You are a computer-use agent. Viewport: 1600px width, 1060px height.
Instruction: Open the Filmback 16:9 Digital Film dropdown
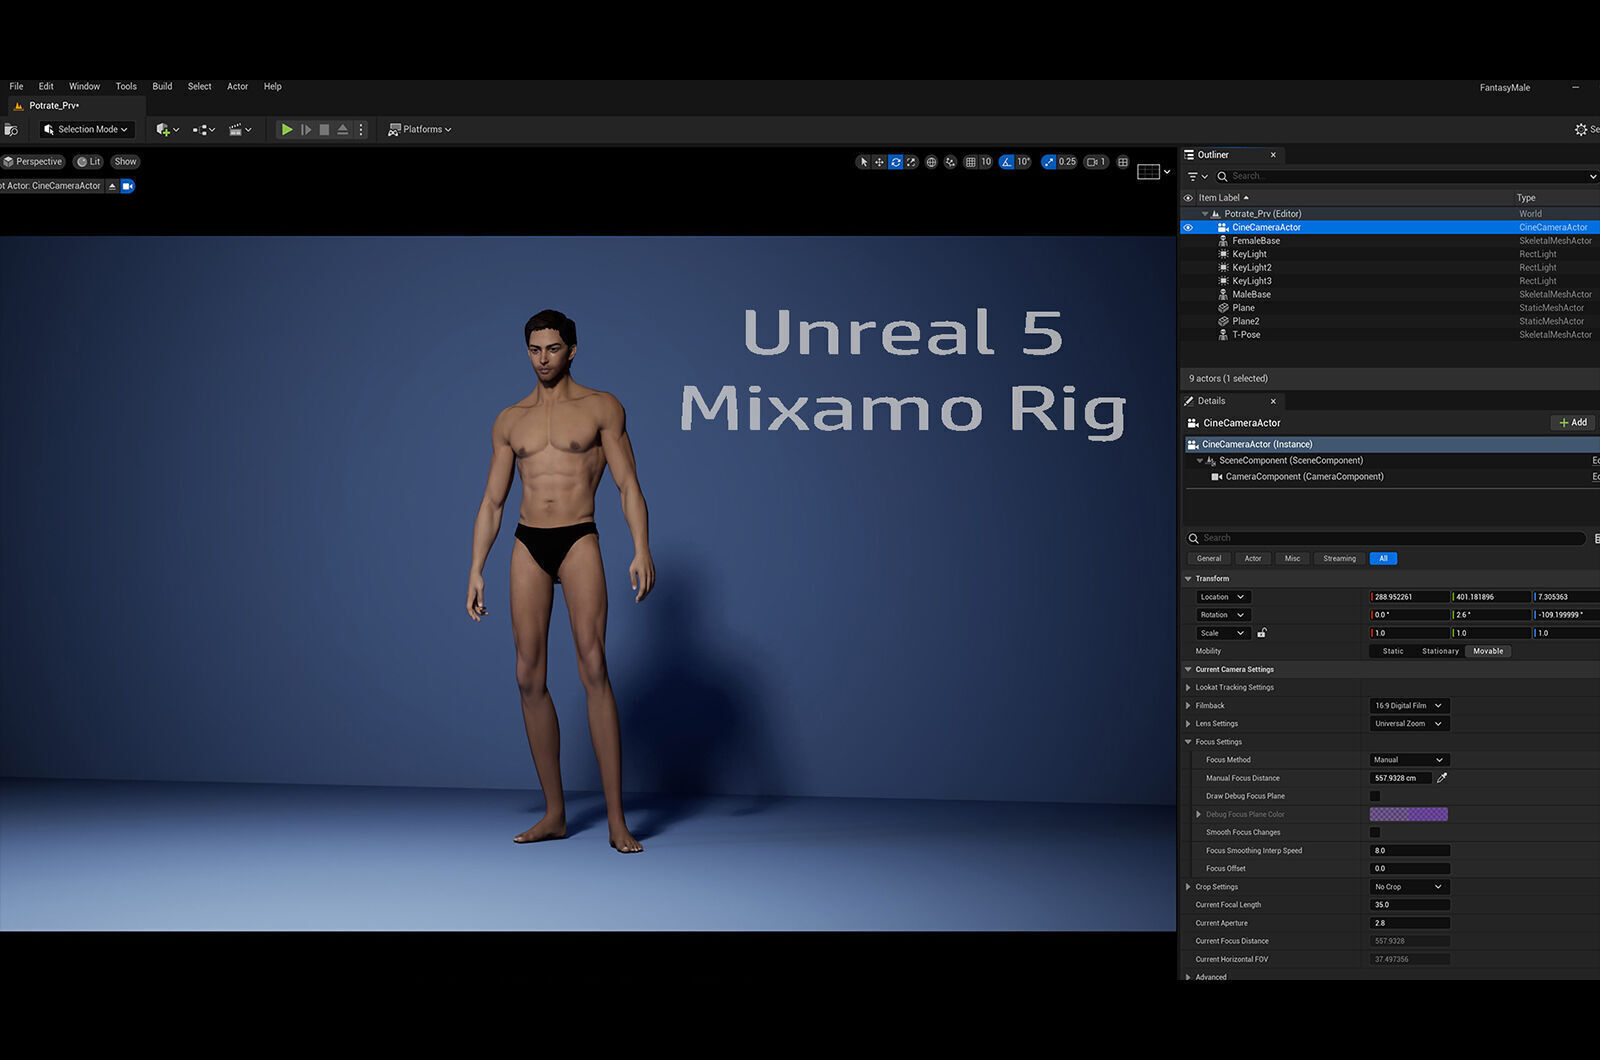pyautogui.click(x=1409, y=706)
